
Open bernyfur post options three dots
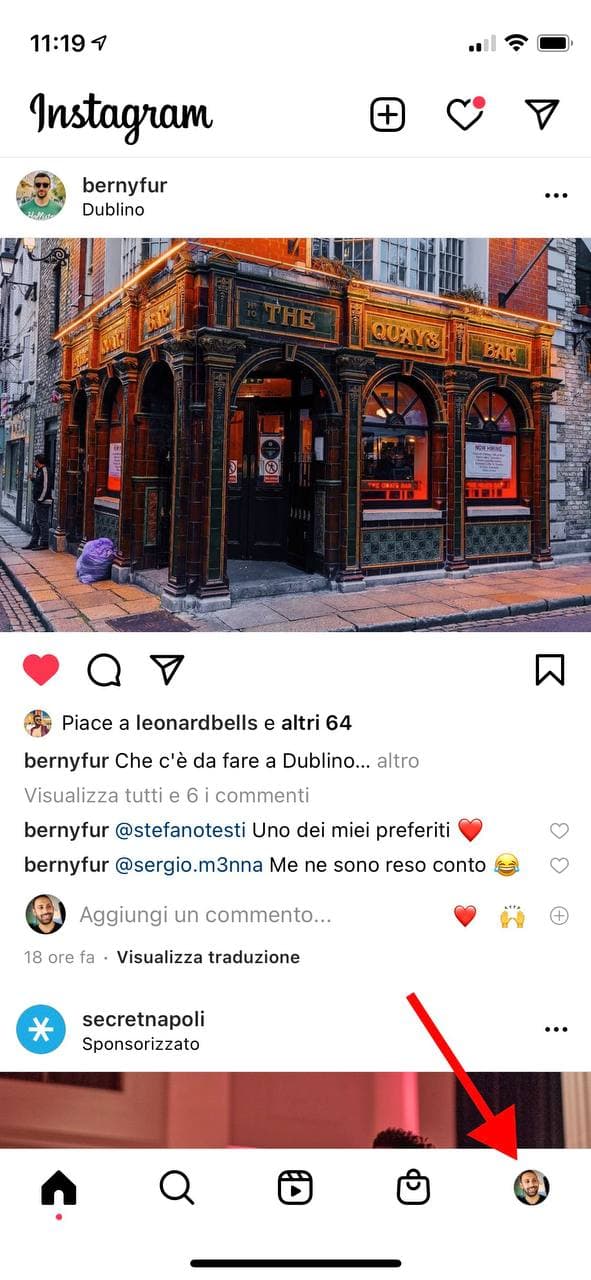(556, 195)
